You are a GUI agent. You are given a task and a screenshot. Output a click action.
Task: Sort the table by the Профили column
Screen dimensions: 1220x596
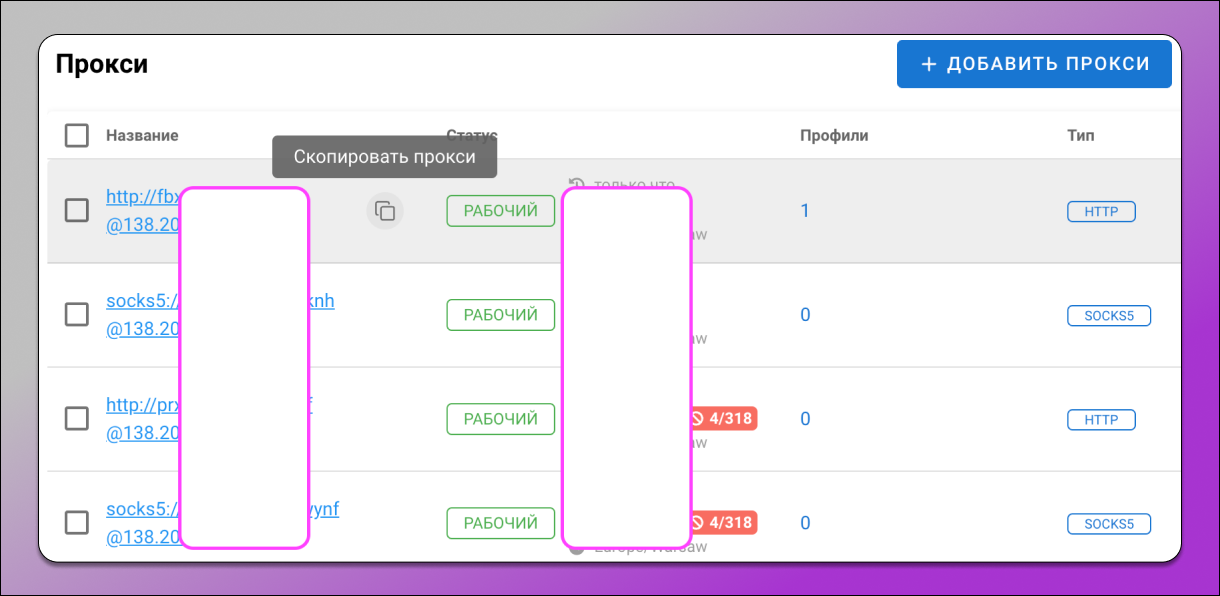pos(833,135)
